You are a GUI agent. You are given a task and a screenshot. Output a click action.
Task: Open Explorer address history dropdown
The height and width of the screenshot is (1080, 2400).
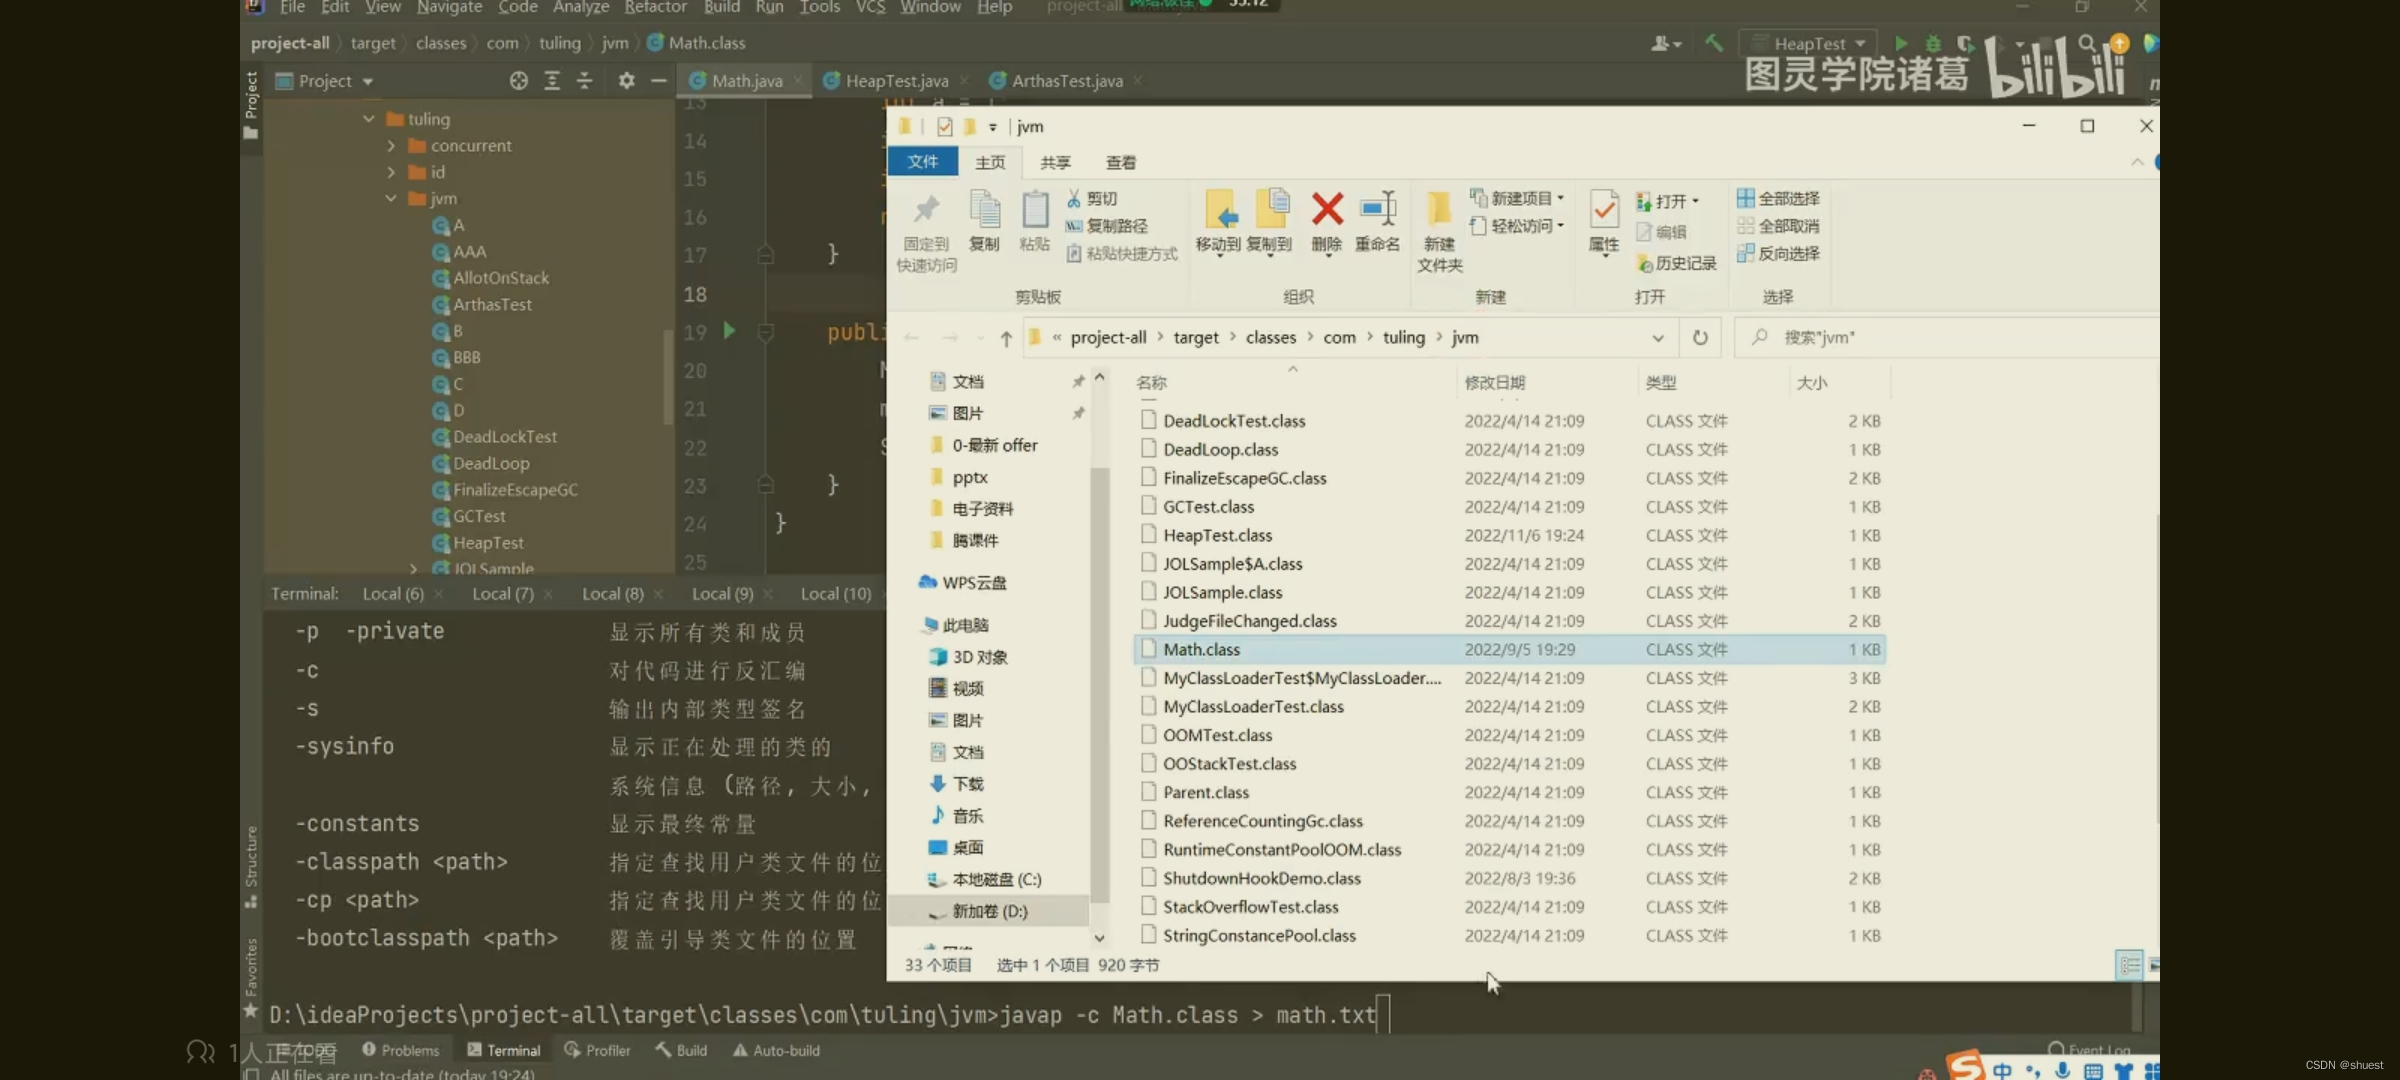click(1658, 338)
